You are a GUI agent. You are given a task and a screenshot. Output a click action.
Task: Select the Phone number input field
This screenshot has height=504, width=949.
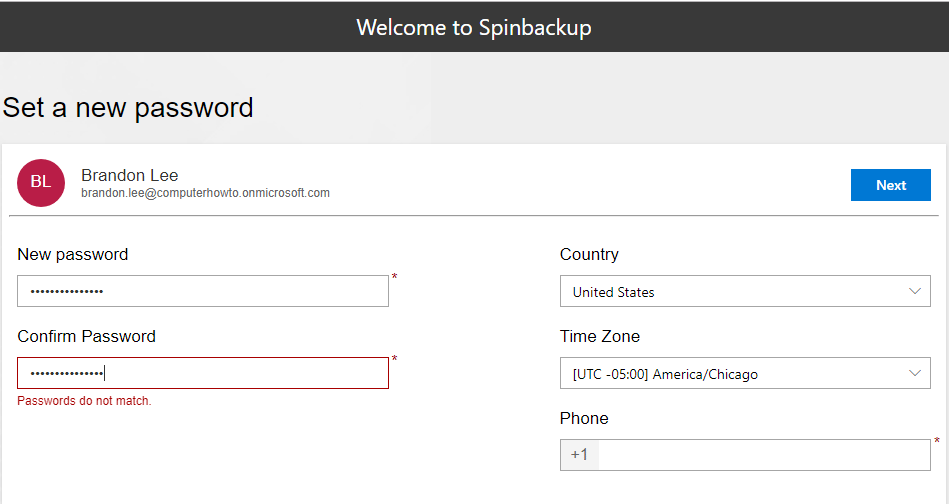coord(763,455)
